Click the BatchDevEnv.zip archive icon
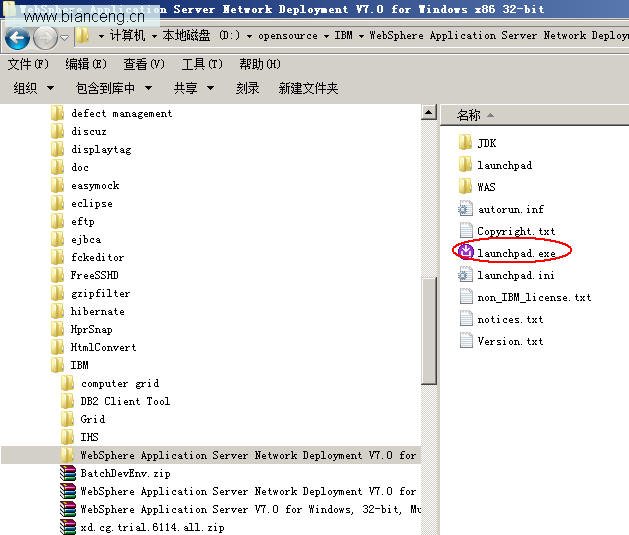 click(x=68, y=473)
